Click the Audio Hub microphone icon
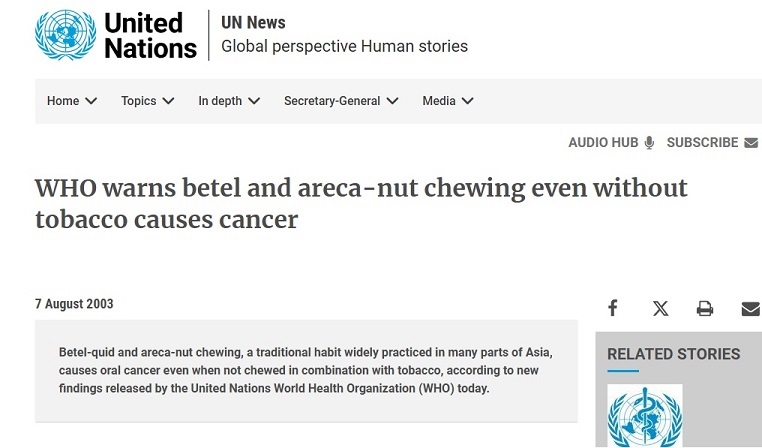 click(x=649, y=143)
